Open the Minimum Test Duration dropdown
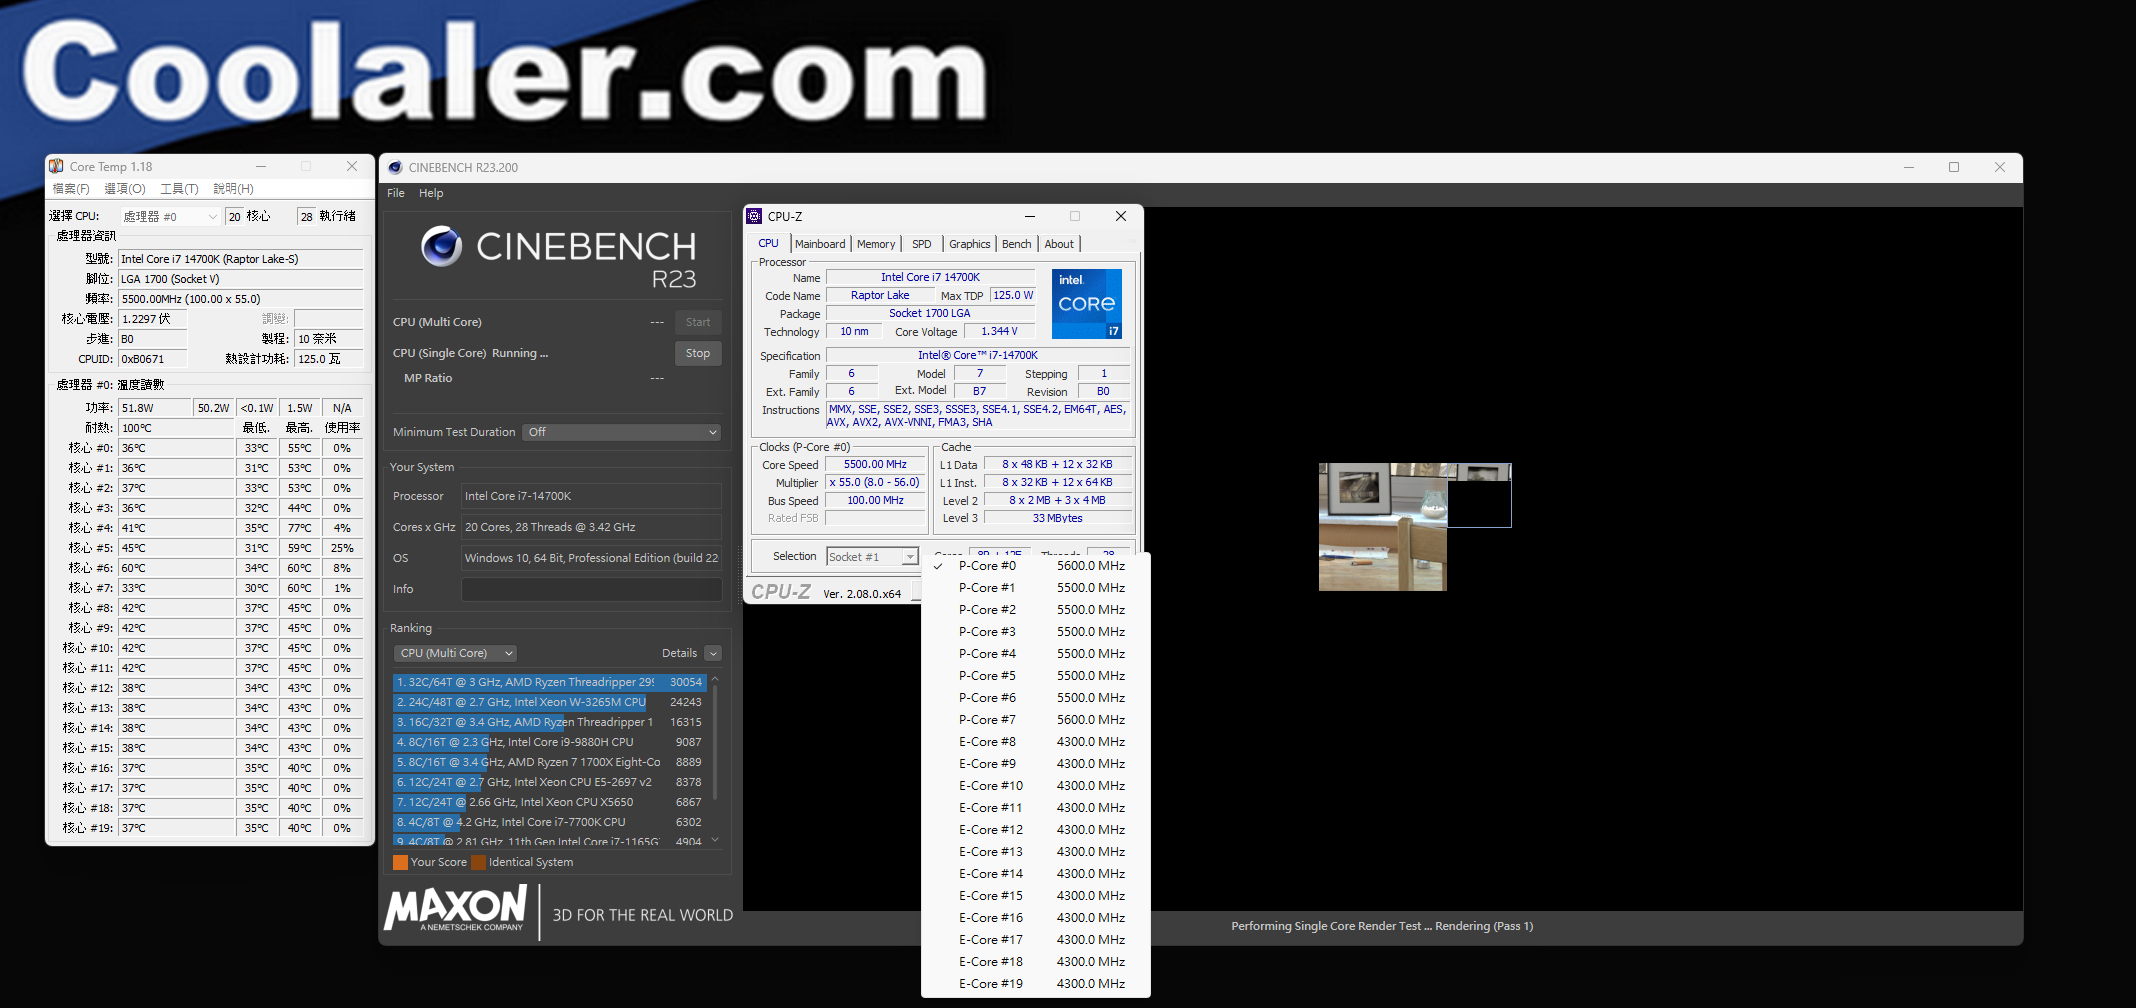This screenshot has width=2136, height=1008. click(622, 432)
